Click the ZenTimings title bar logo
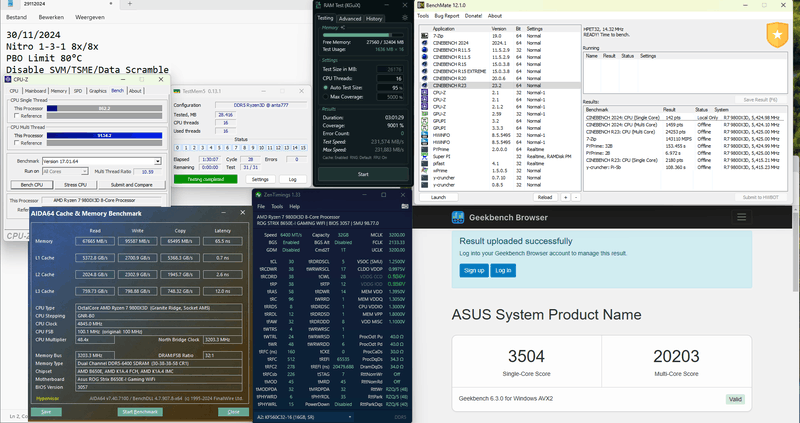The image size is (800, 423). tap(259, 194)
